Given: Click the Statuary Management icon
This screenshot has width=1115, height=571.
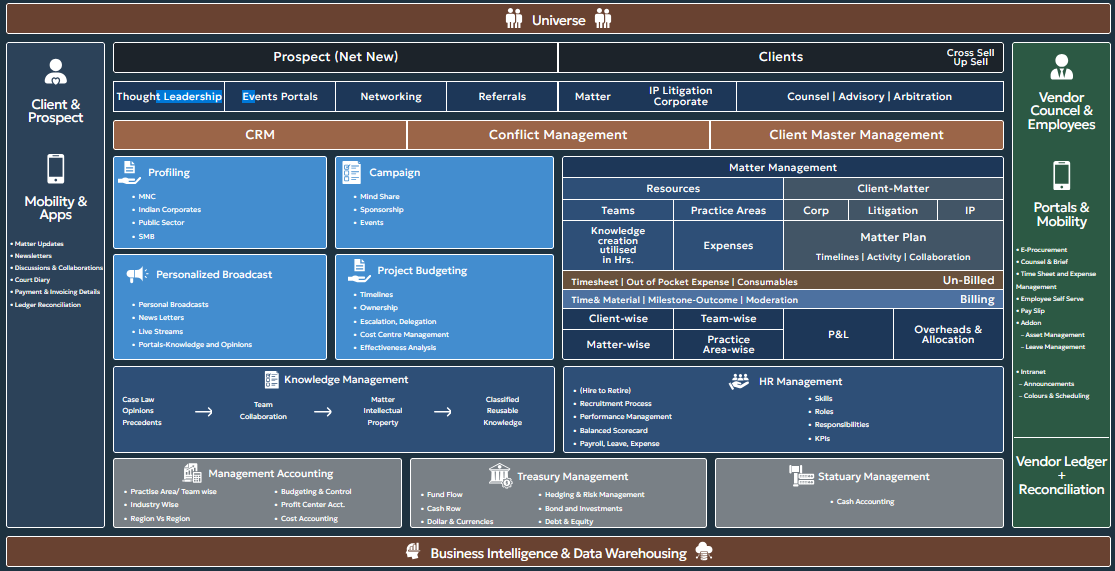Looking at the screenshot, I should [x=801, y=476].
